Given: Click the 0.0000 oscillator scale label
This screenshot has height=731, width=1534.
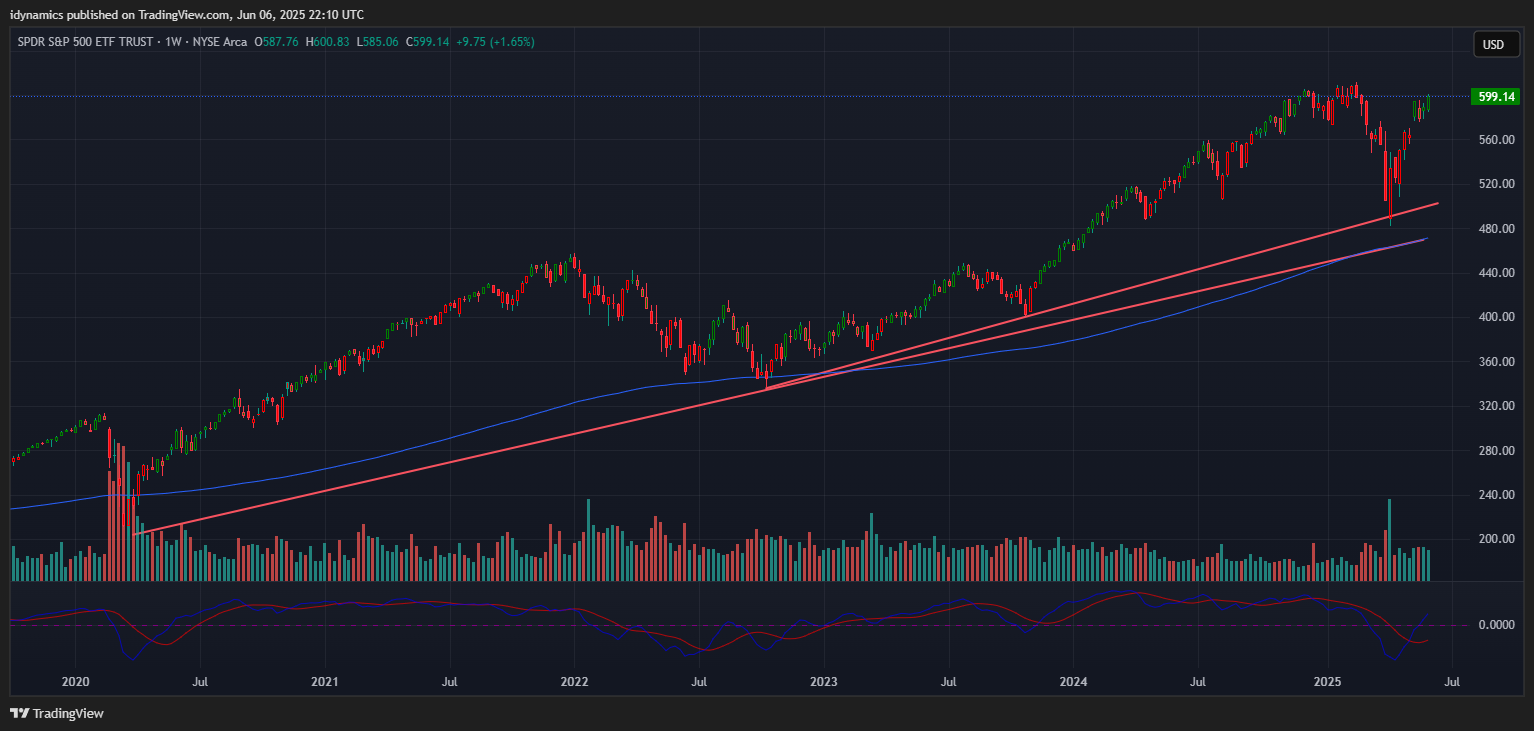Looking at the screenshot, I should [x=1495, y=625].
